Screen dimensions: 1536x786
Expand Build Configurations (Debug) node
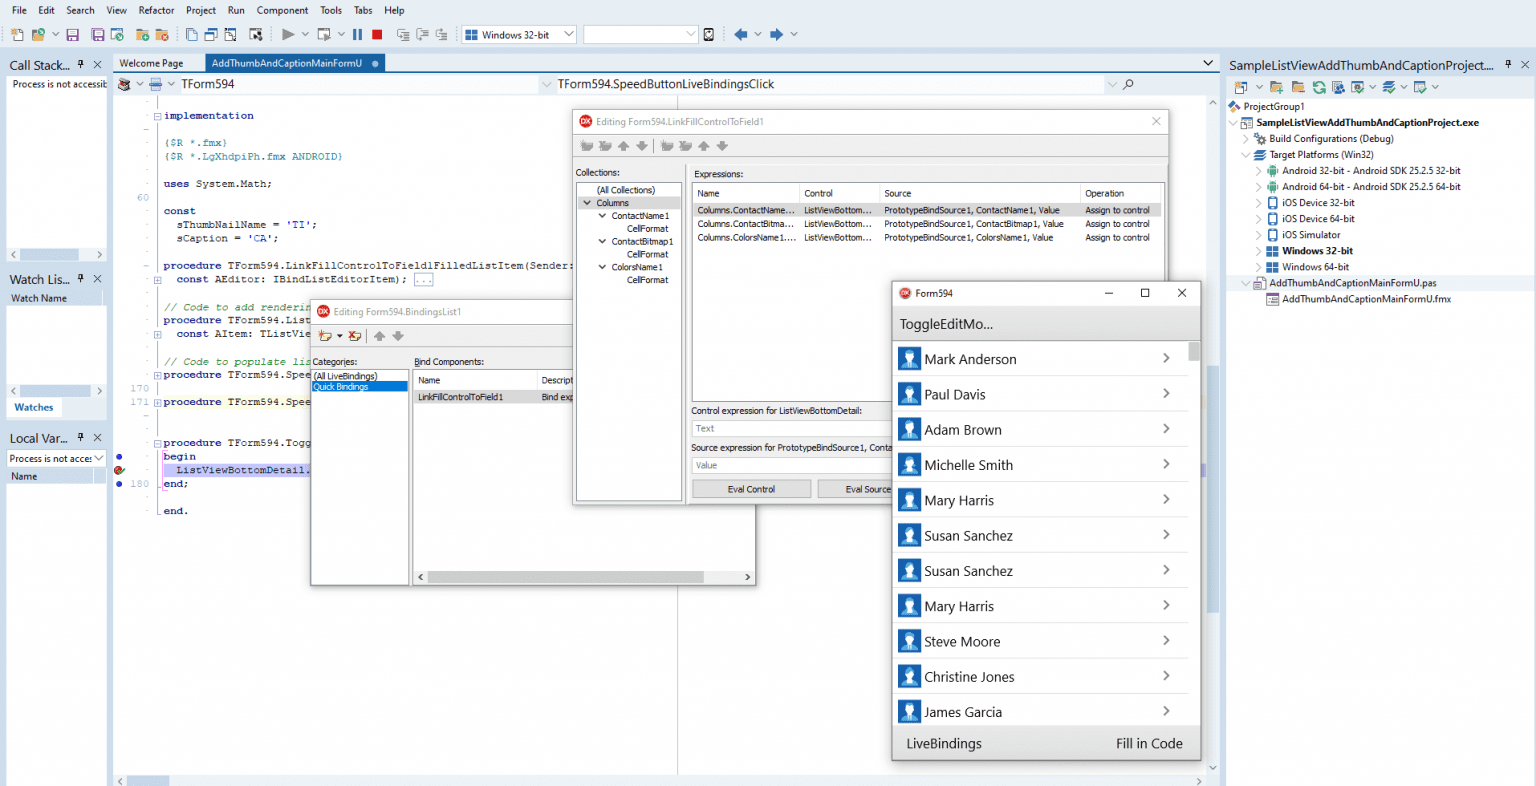coord(1246,139)
